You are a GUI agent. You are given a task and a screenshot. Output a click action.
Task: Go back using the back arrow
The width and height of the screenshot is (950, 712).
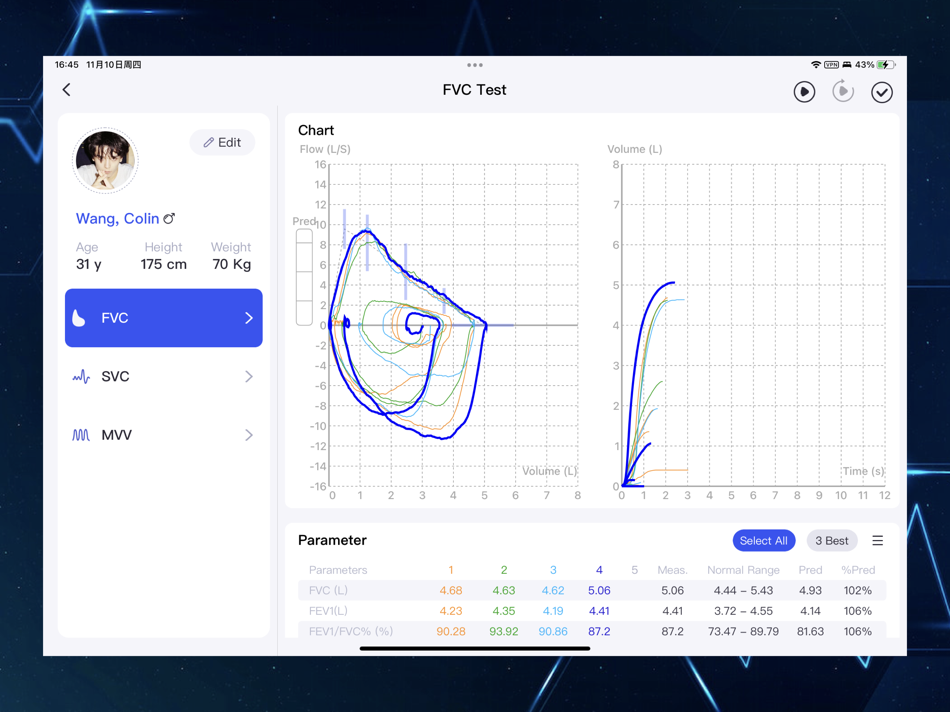tap(67, 90)
